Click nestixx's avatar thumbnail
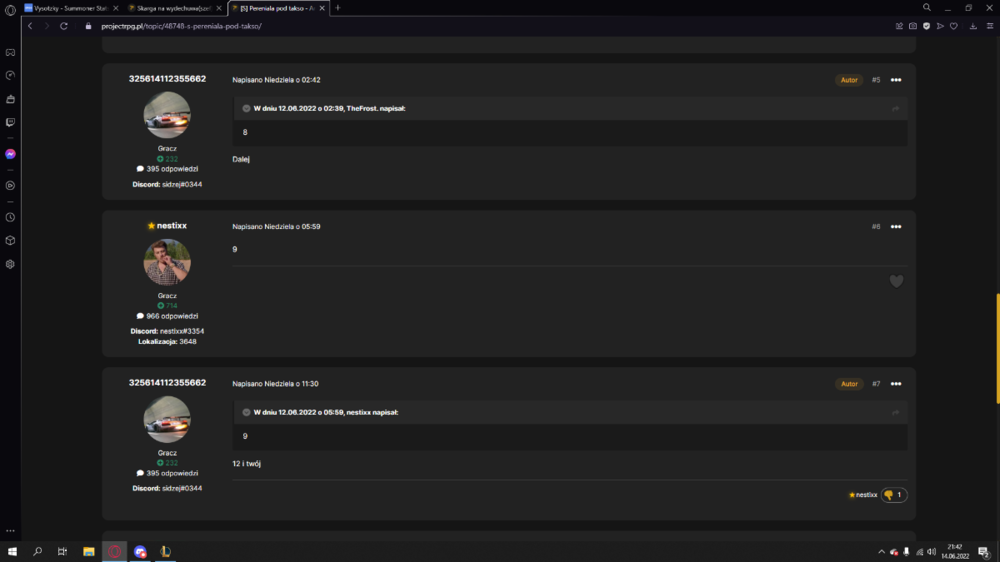Viewport: 1000px width, 562px height. pos(167,262)
